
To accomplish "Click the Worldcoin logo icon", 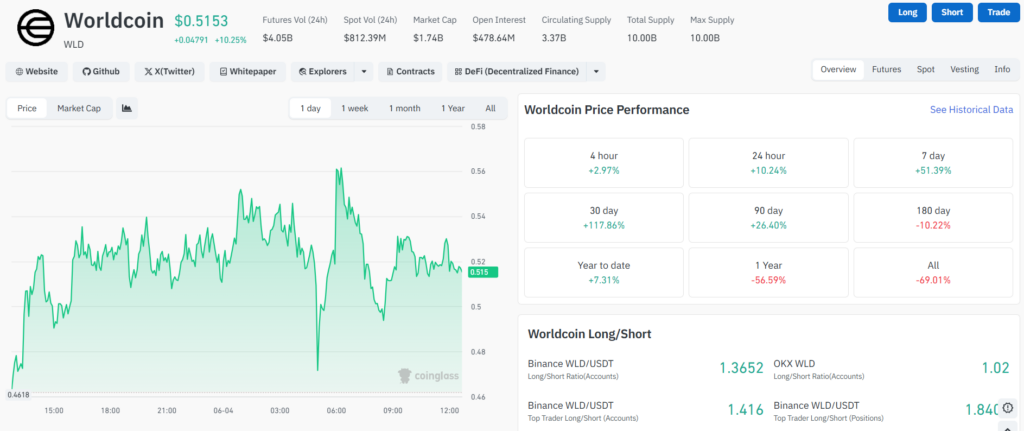I will [37, 29].
